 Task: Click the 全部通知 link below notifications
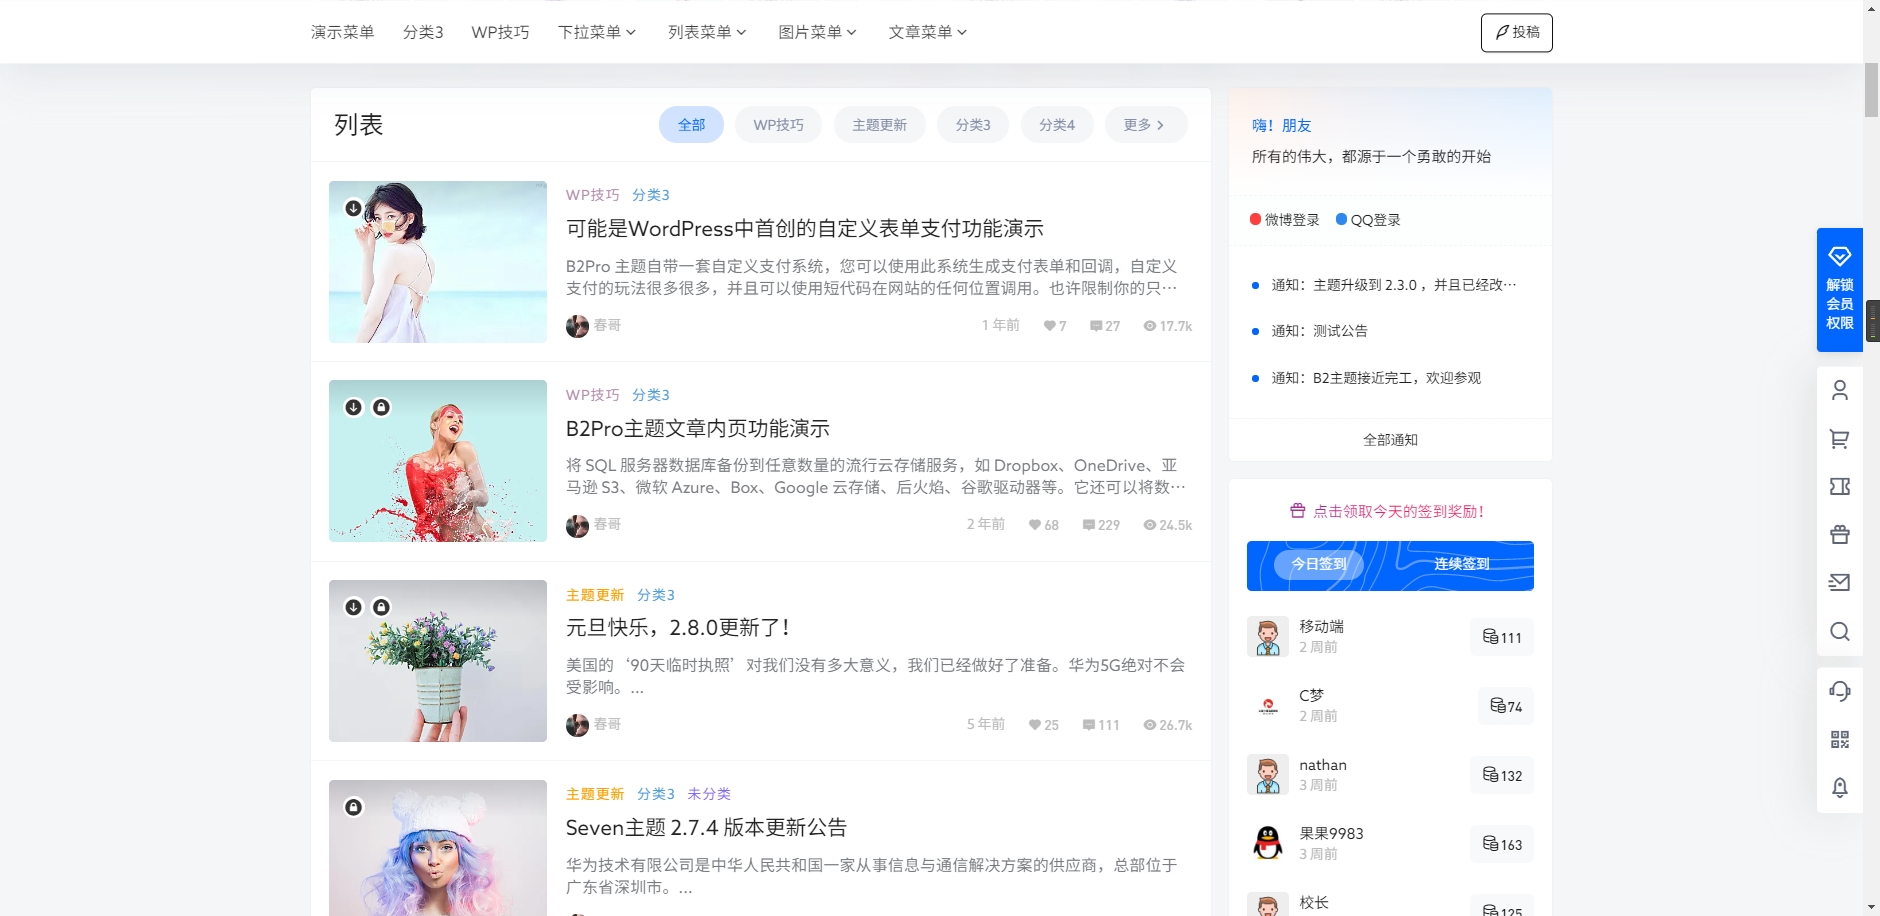coord(1389,439)
